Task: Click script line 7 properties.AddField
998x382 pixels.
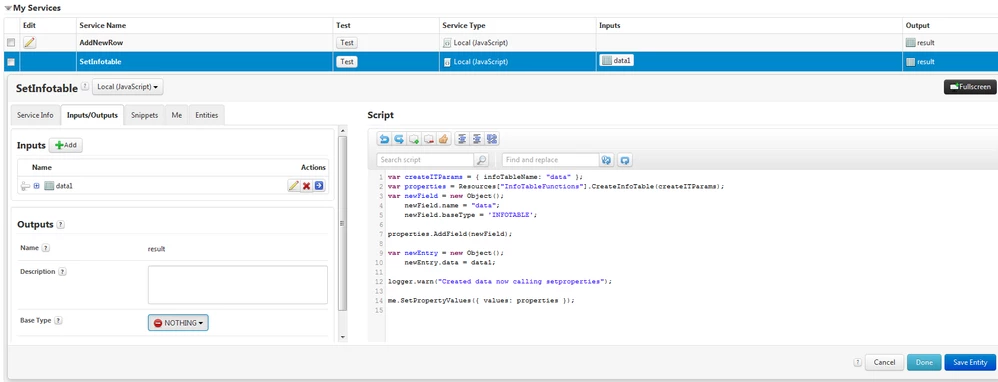Action: 450,234
